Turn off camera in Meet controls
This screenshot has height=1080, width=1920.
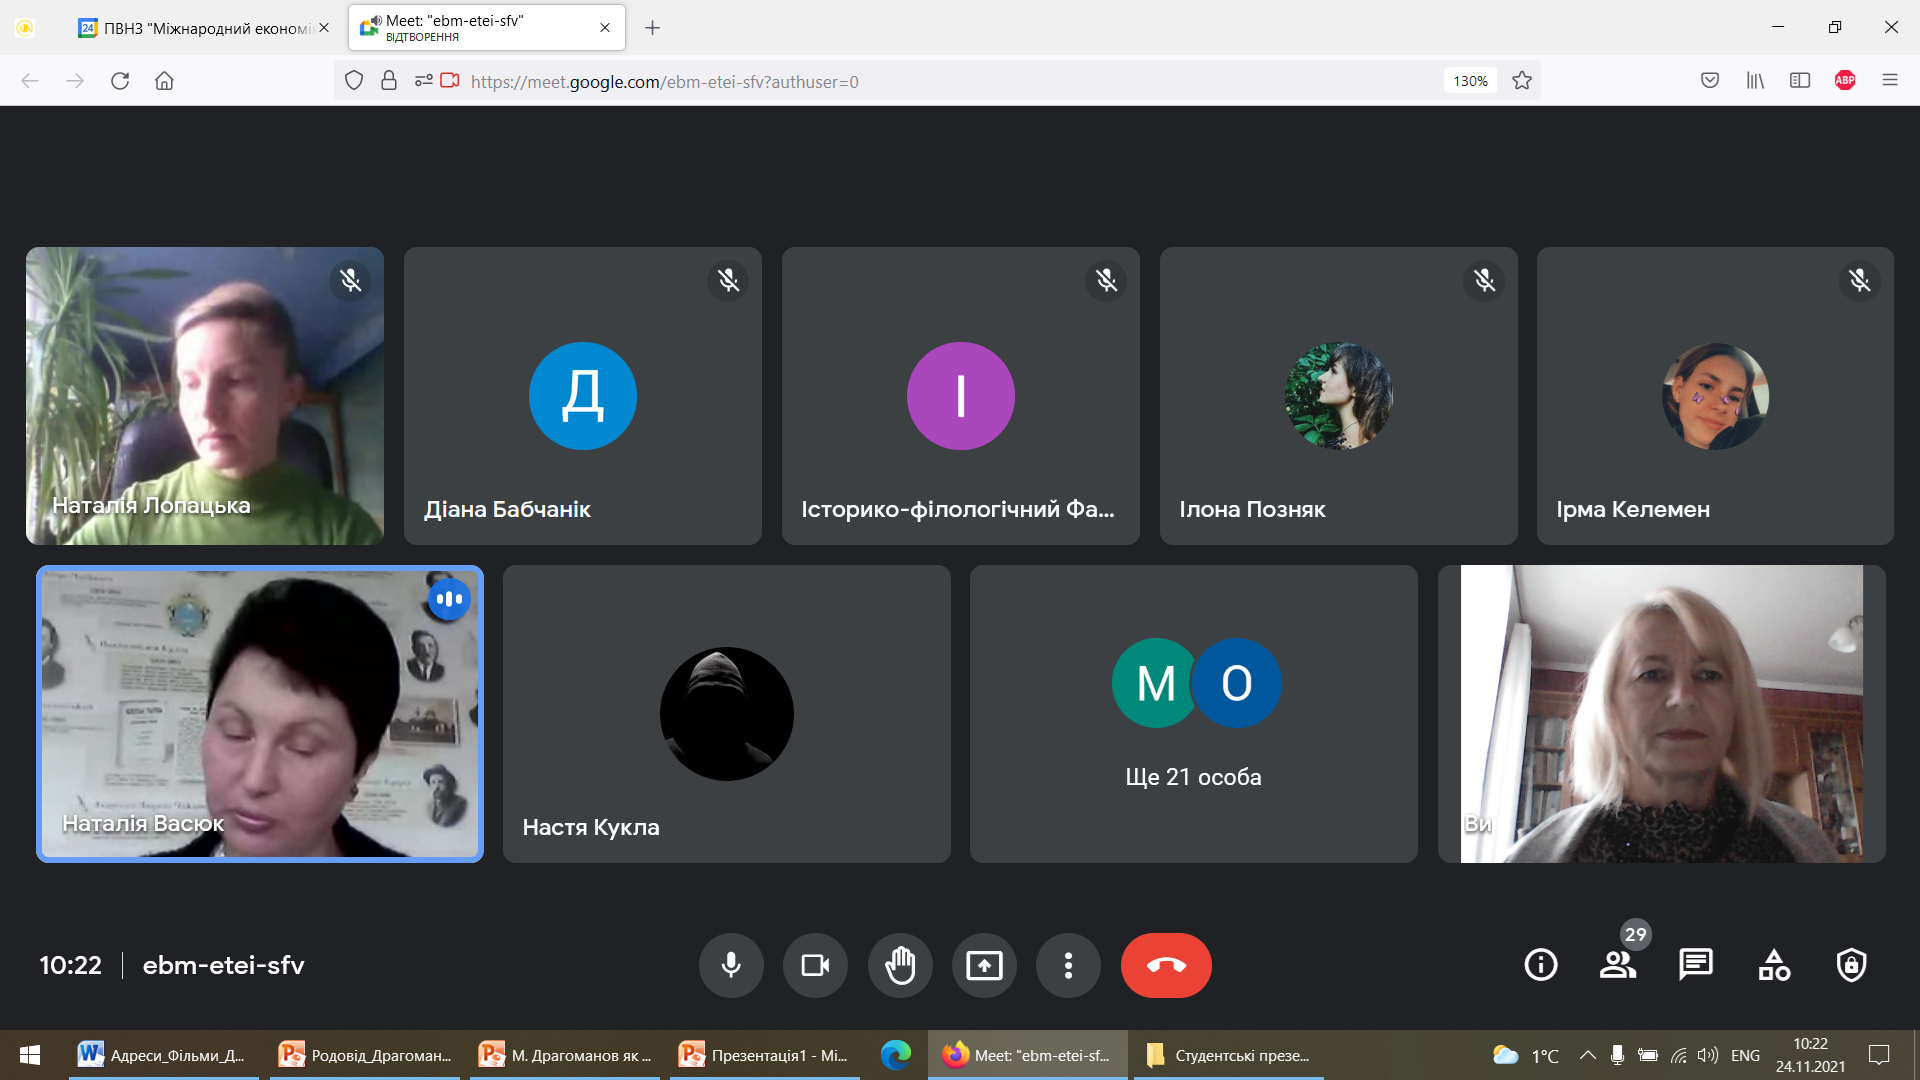[x=815, y=965]
